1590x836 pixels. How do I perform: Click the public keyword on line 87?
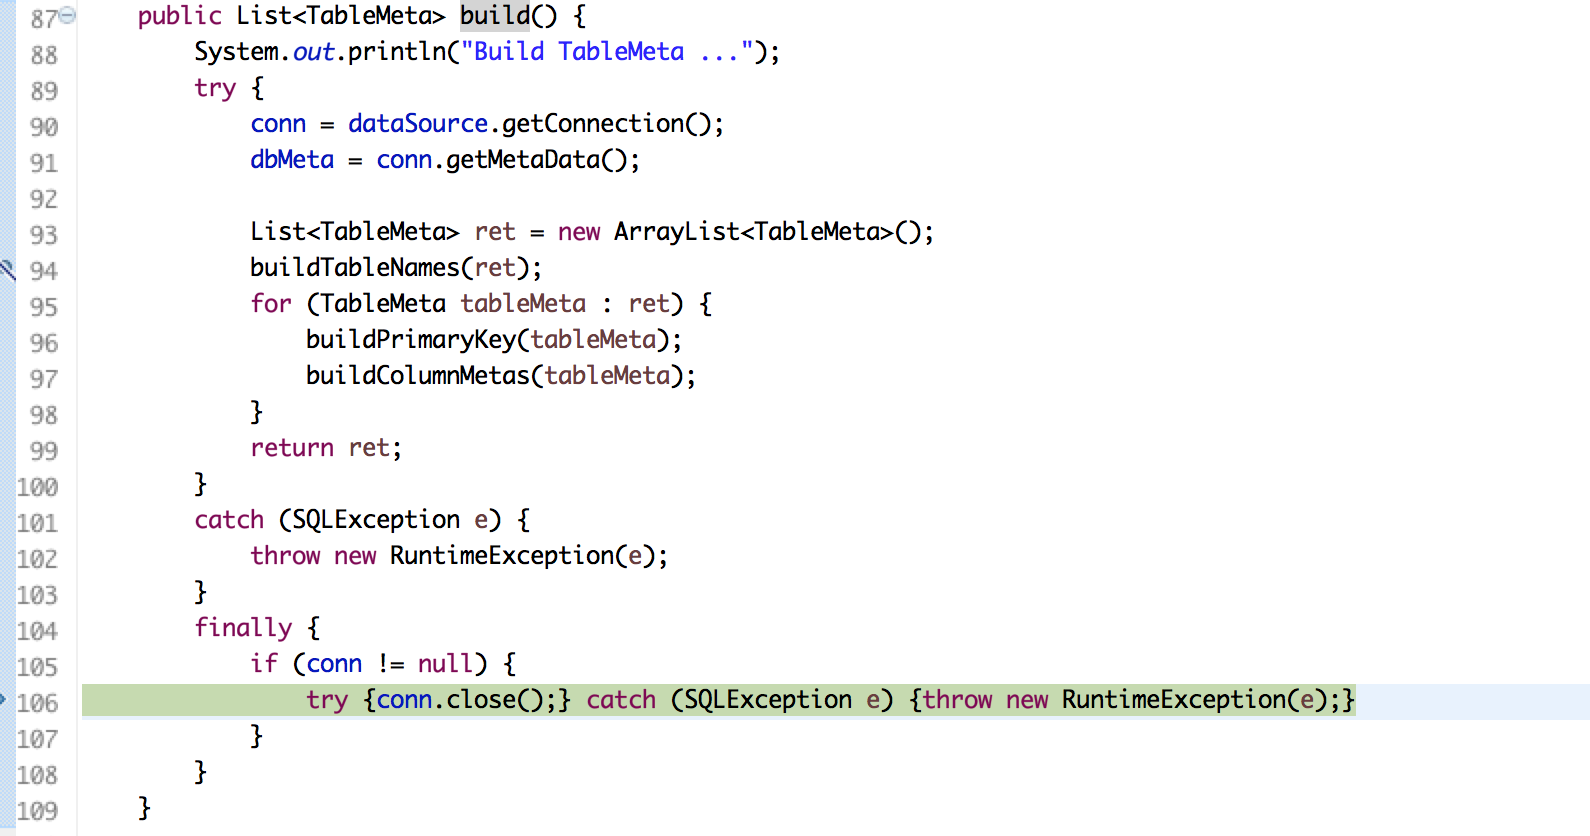(x=180, y=16)
